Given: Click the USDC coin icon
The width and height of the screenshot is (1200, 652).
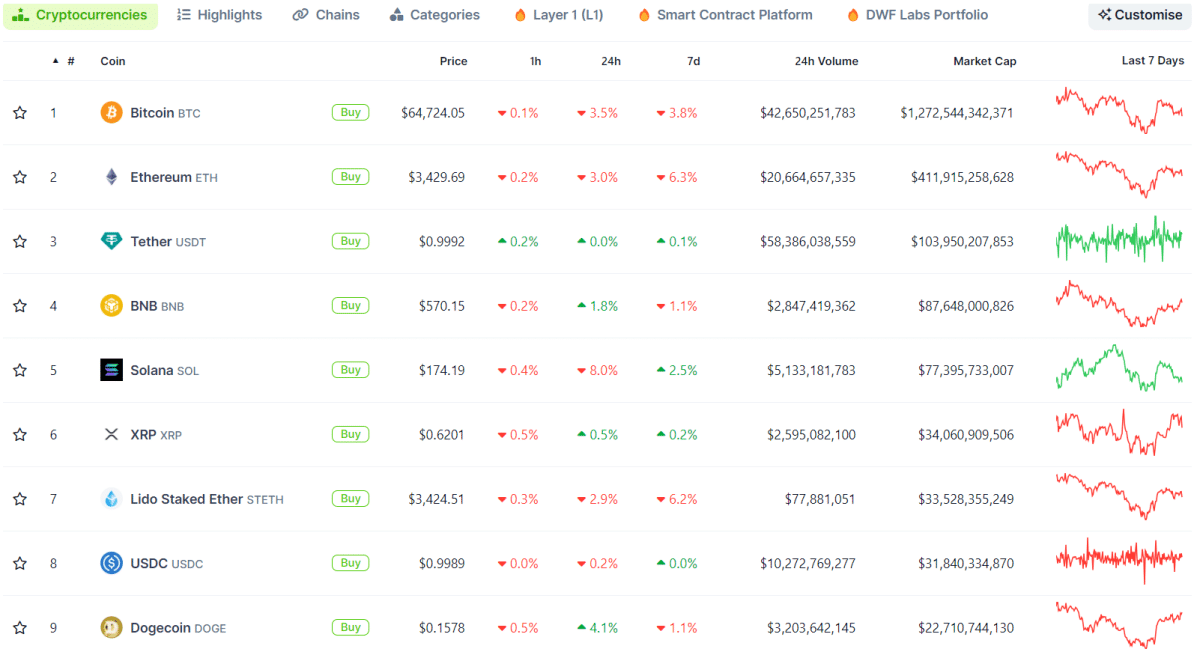Looking at the screenshot, I should [x=111, y=563].
